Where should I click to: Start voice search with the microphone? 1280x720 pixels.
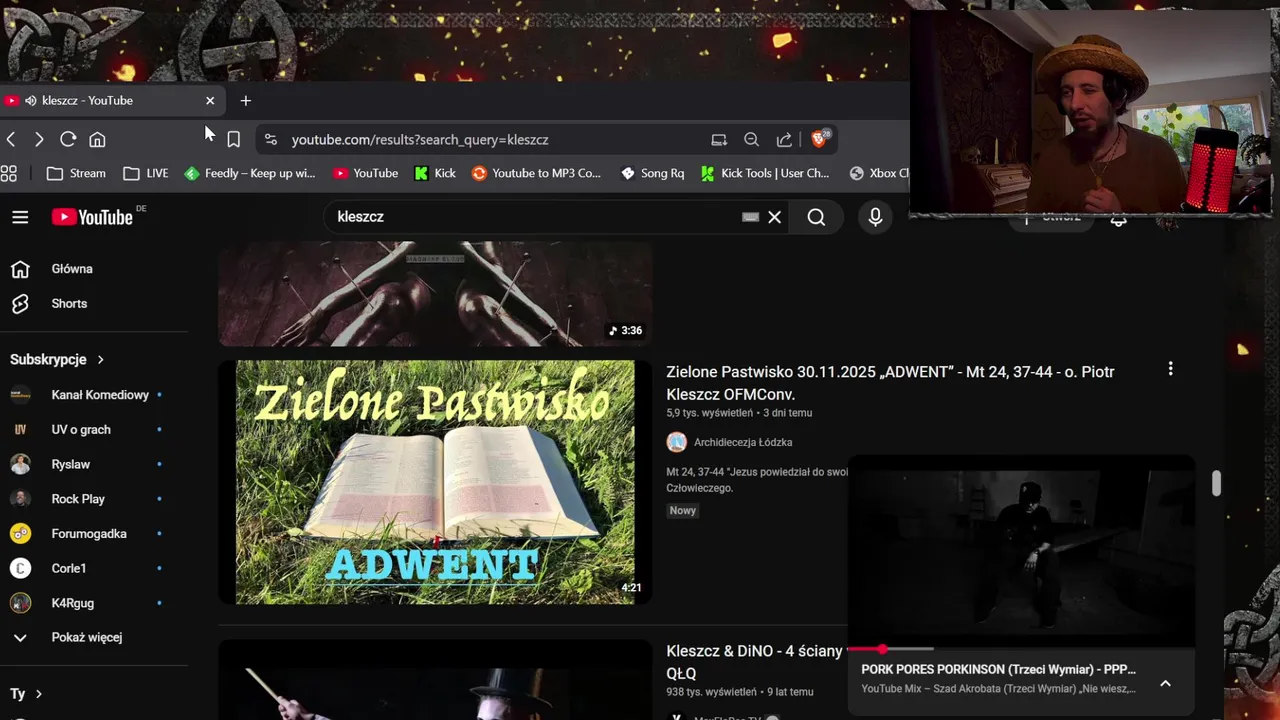coord(875,217)
